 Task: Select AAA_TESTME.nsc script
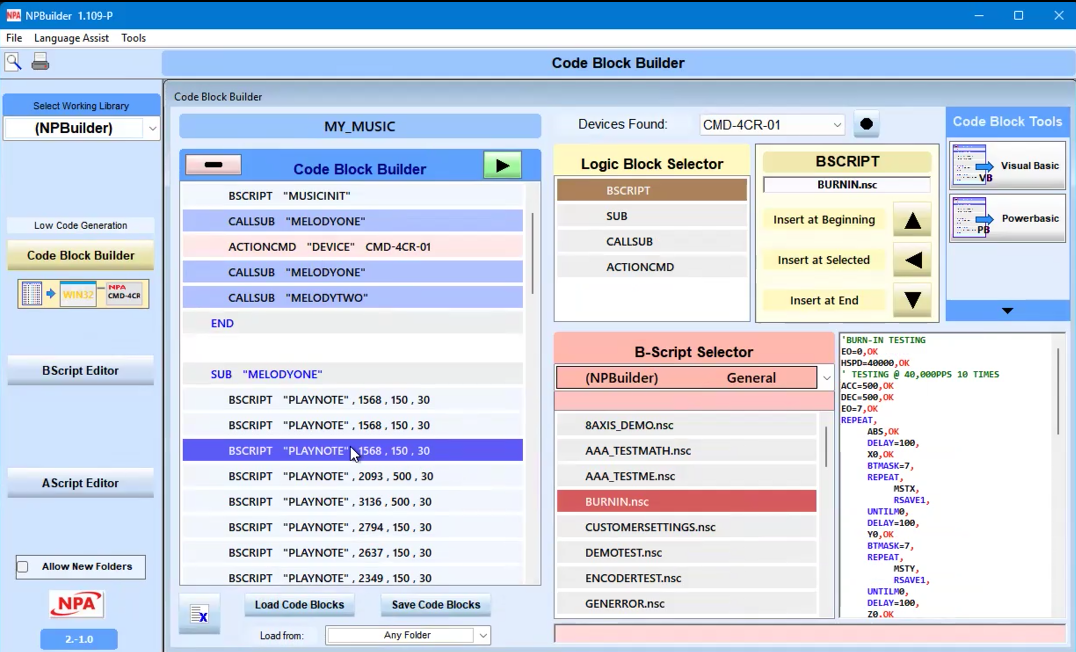click(x=686, y=476)
